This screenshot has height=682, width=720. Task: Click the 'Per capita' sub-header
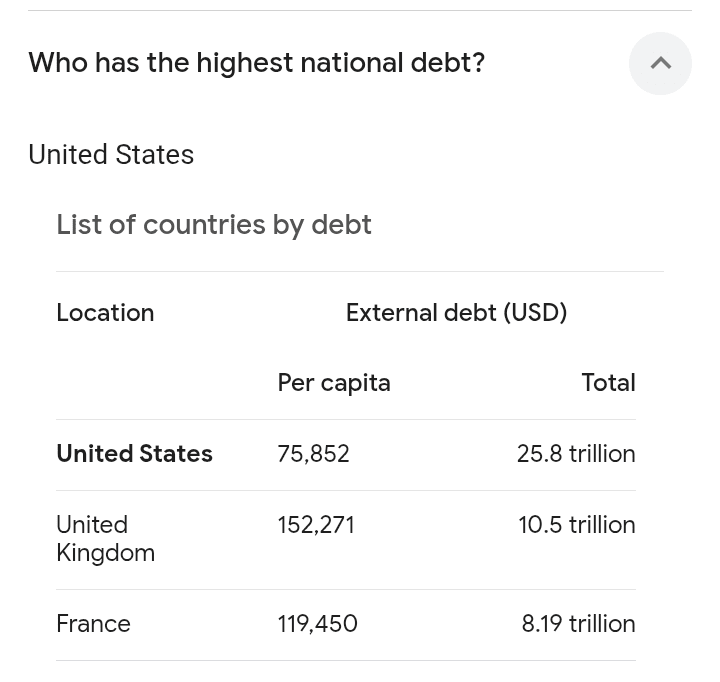coord(334,383)
